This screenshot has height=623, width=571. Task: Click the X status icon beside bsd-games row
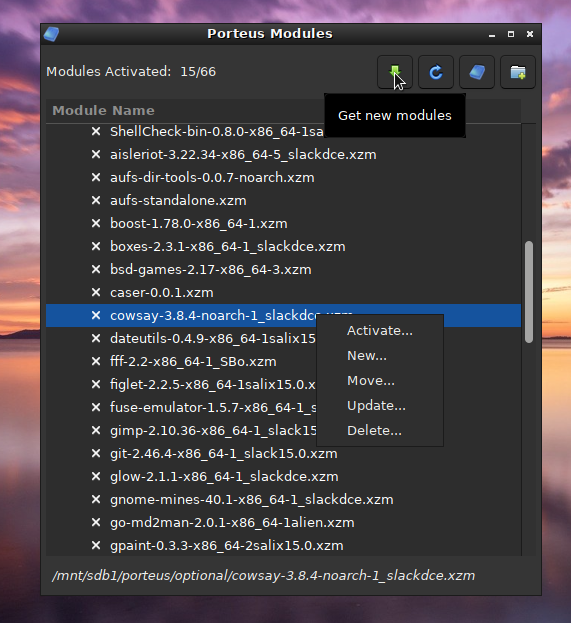point(96,269)
